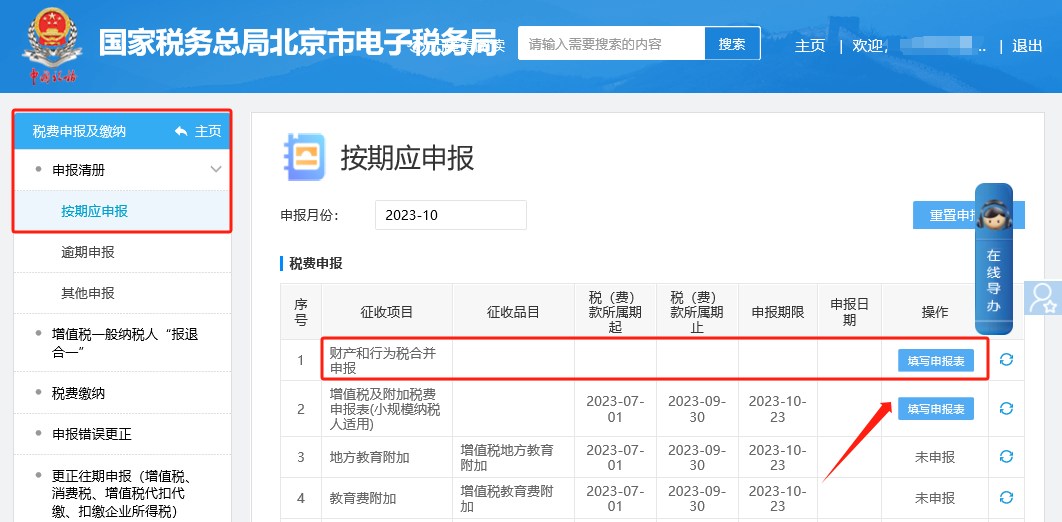Viewport: 1062px width, 522px height.
Task: Collapse the 申报清册 chevron
Action: pyautogui.click(x=216, y=170)
